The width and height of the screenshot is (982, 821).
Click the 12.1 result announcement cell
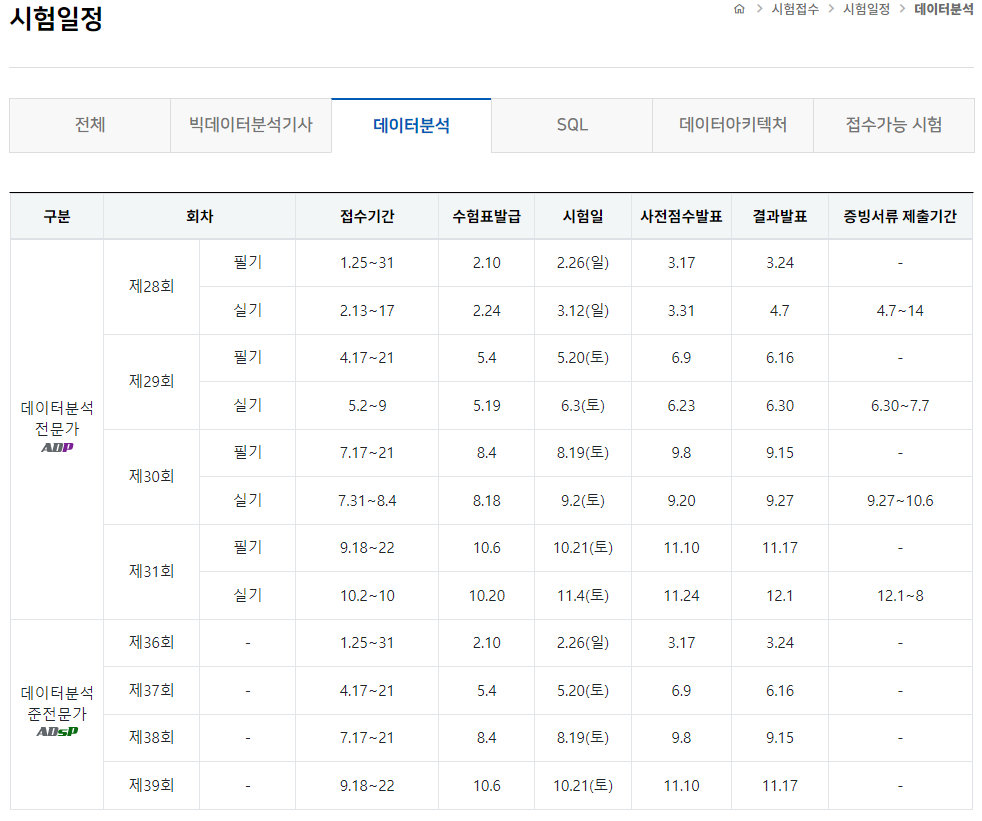click(x=780, y=596)
